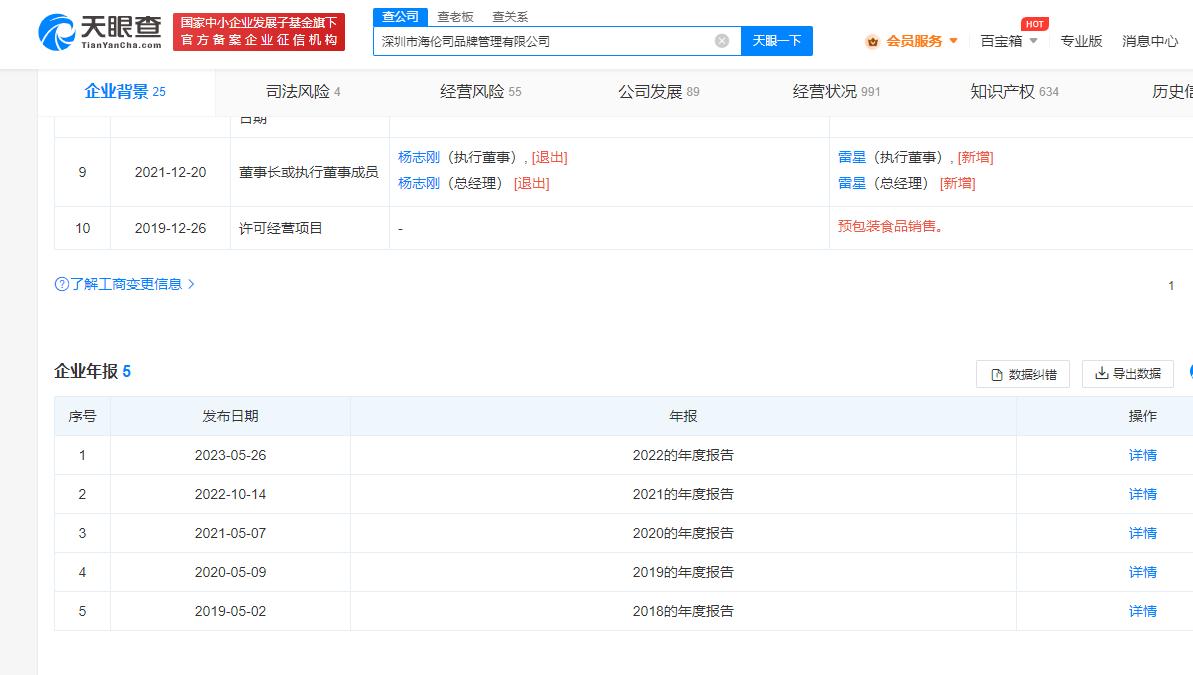This screenshot has height=675, width=1193.
Task: Click the 天眼一下 search button
Action: 777,40
